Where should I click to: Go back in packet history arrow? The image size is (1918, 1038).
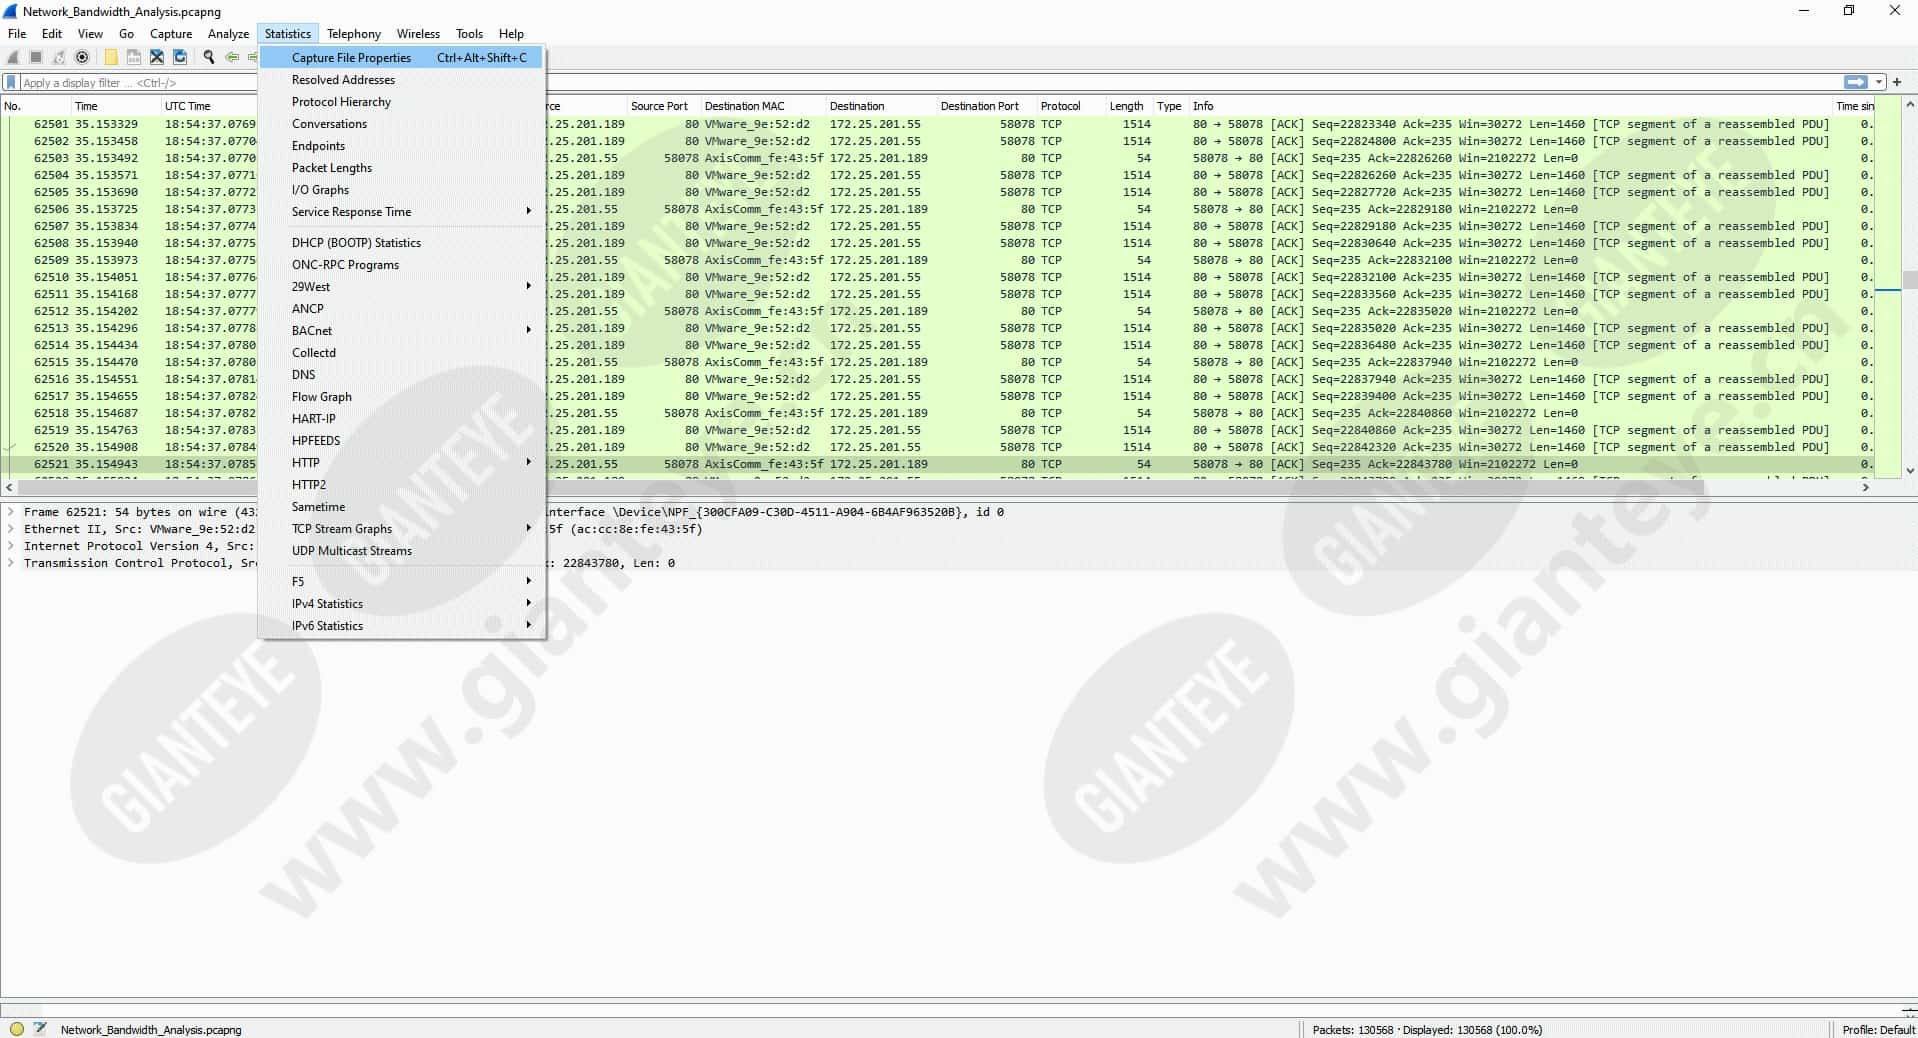click(x=232, y=57)
